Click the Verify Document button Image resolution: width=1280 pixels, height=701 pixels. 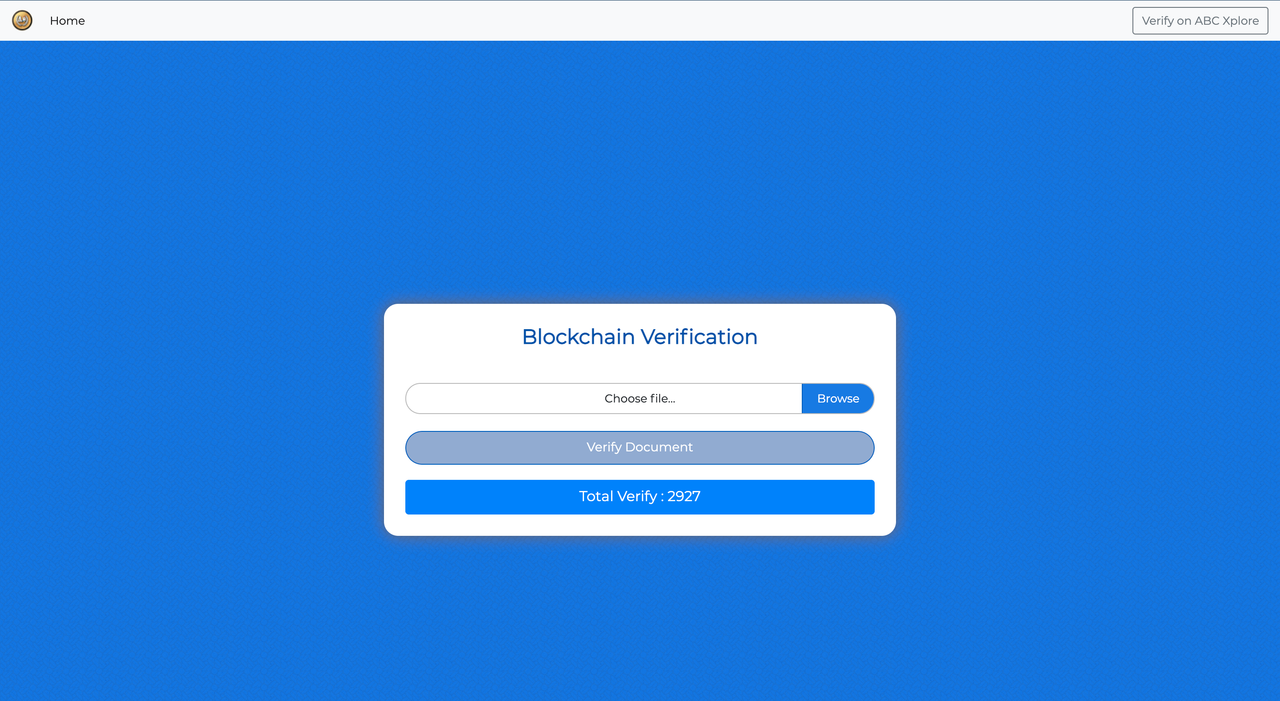point(640,447)
